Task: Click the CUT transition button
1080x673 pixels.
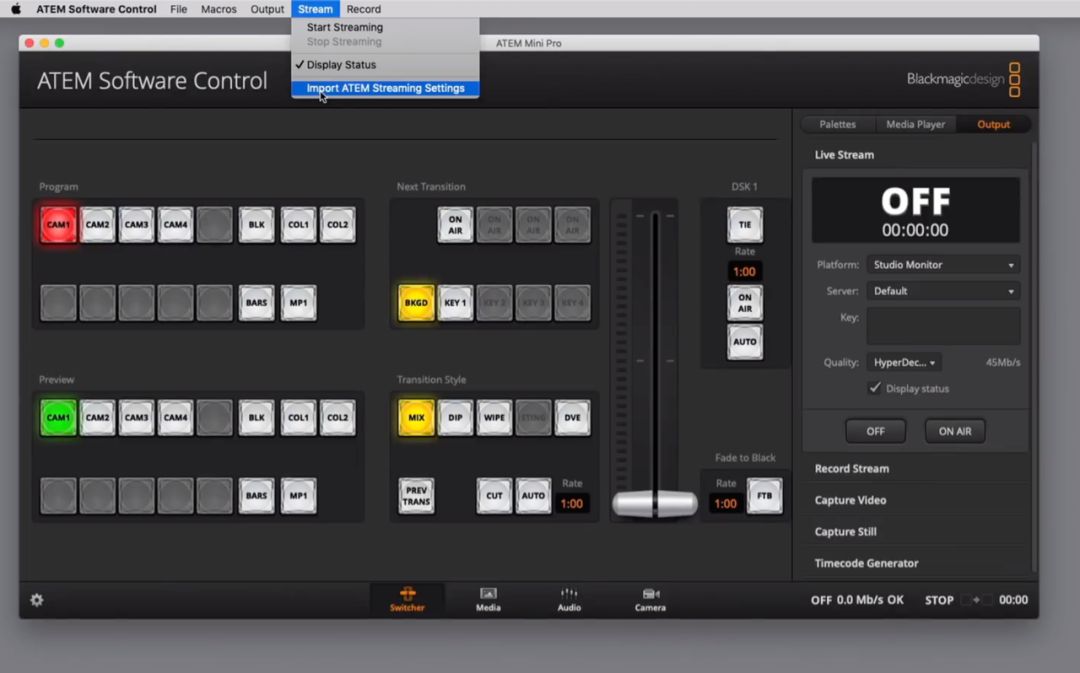Action: (494, 495)
